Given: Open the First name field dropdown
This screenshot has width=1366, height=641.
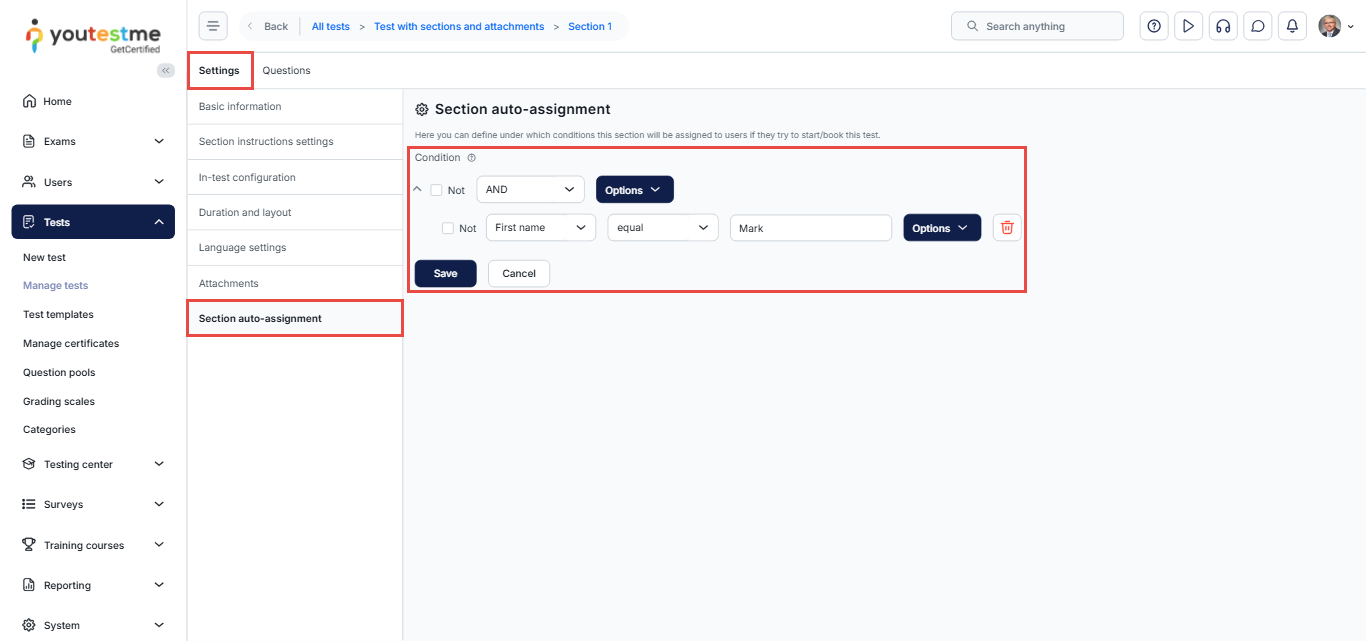Looking at the screenshot, I should (x=540, y=228).
